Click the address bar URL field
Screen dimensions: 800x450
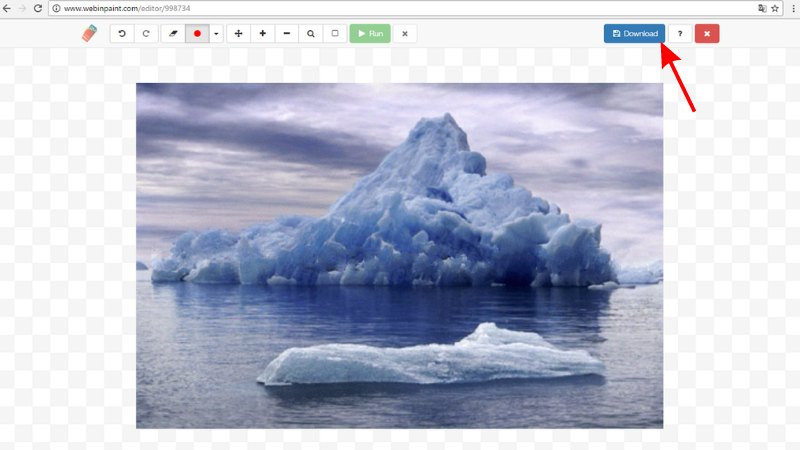tap(416, 8)
